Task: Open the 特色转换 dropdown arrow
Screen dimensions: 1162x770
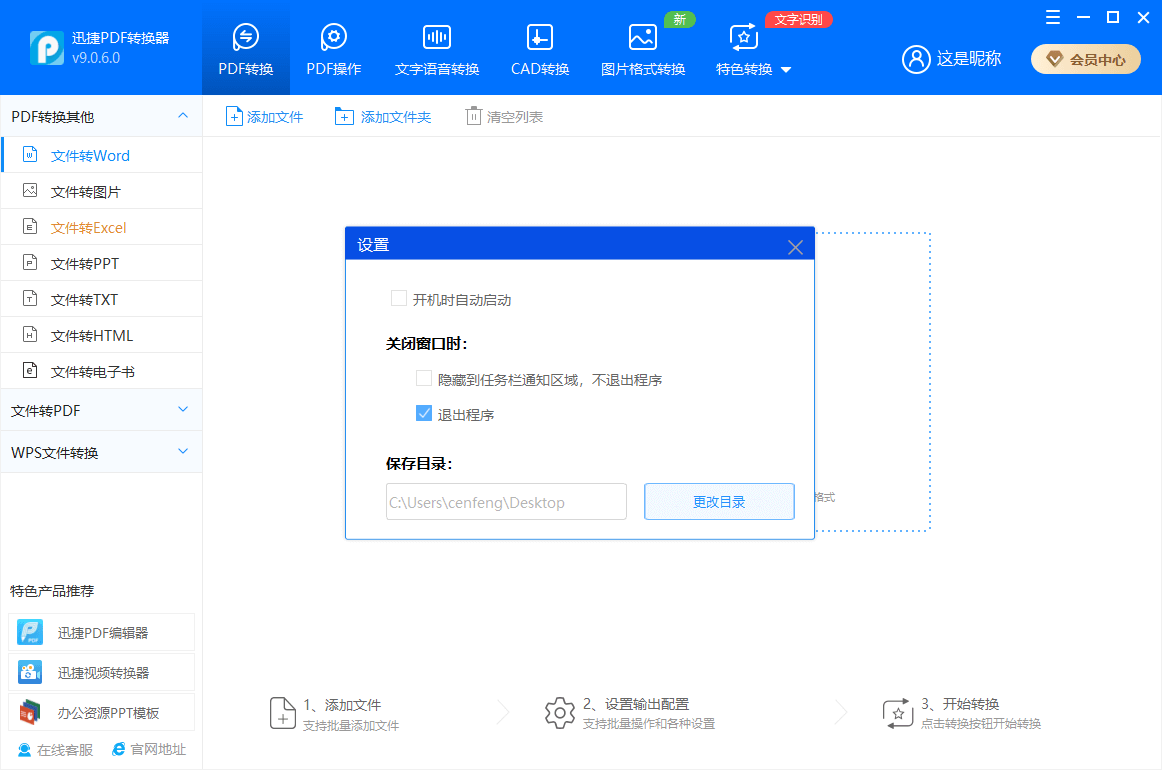Action: [786, 70]
